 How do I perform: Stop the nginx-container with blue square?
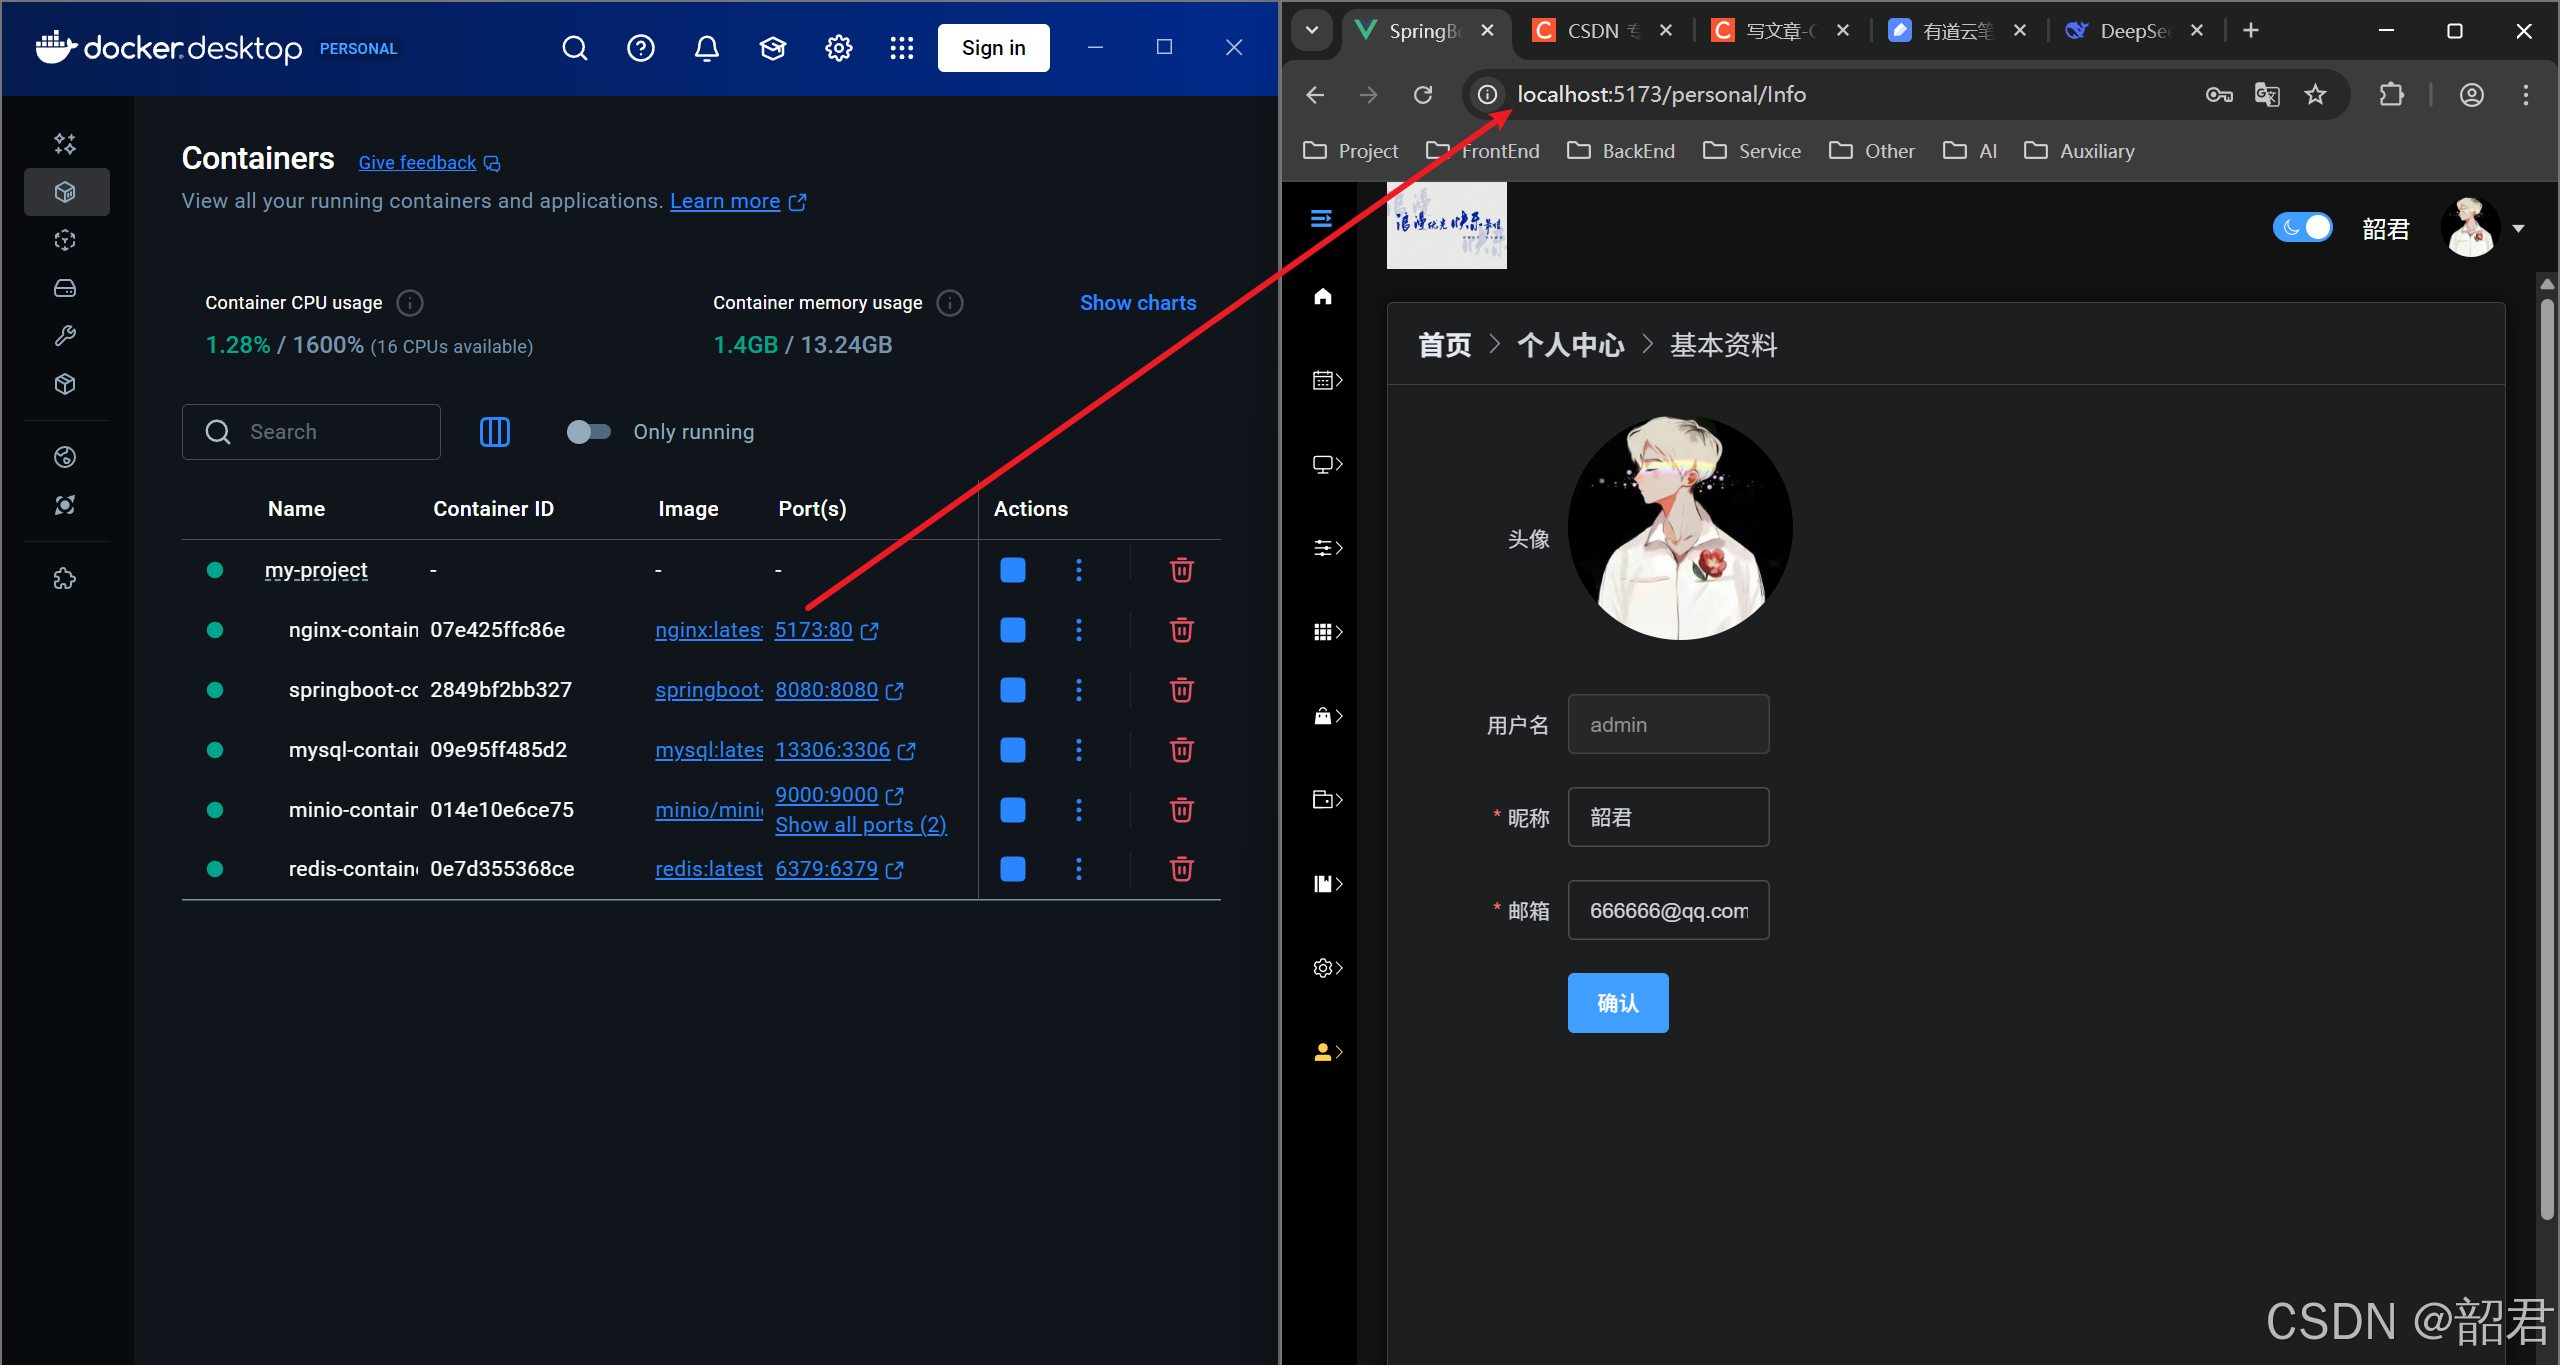[1012, 630]
